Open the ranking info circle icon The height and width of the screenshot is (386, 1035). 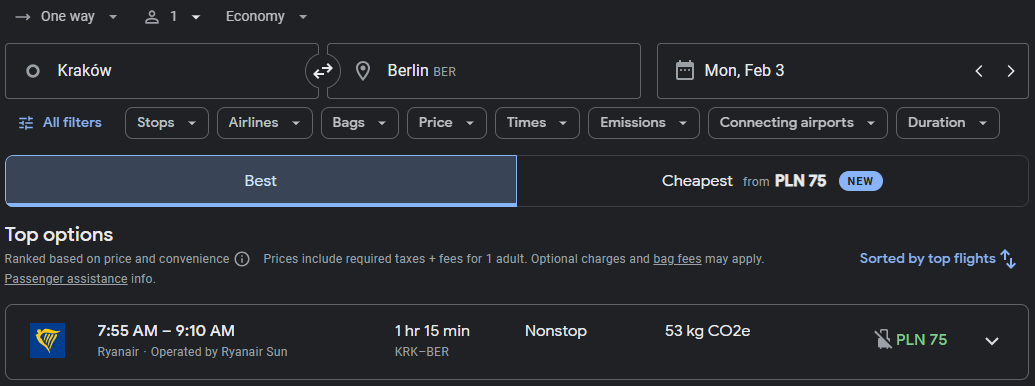[x=242, y=259]
